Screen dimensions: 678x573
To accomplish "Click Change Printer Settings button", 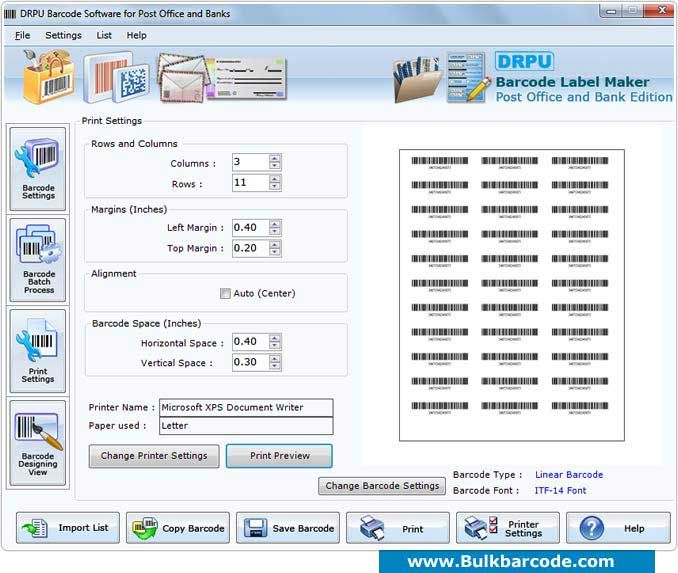I will 154,456.
